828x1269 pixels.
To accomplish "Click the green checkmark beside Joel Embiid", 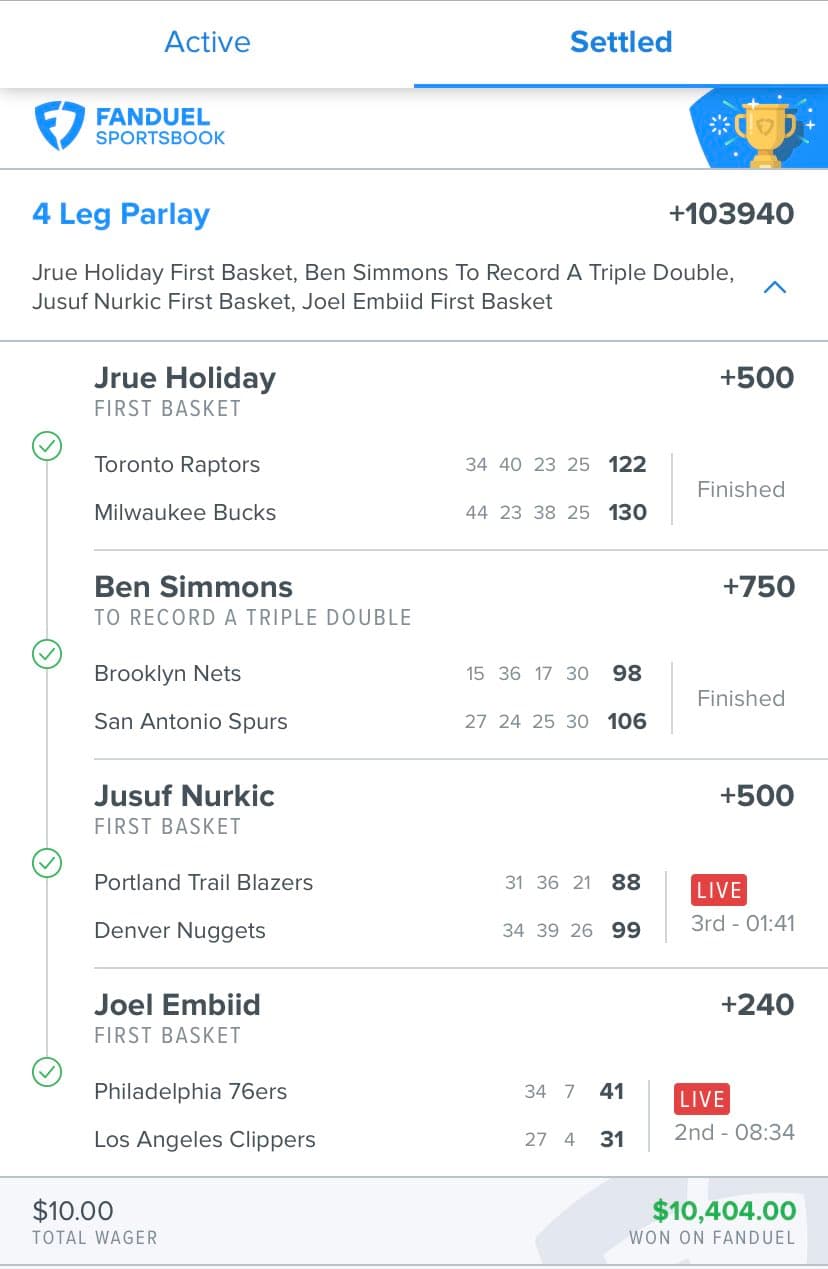I will (x=47, y=1072).
